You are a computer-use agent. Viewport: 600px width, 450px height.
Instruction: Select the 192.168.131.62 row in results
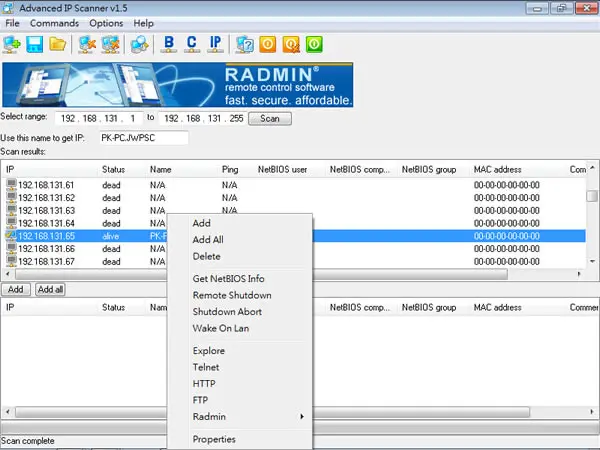click(295, 198)
